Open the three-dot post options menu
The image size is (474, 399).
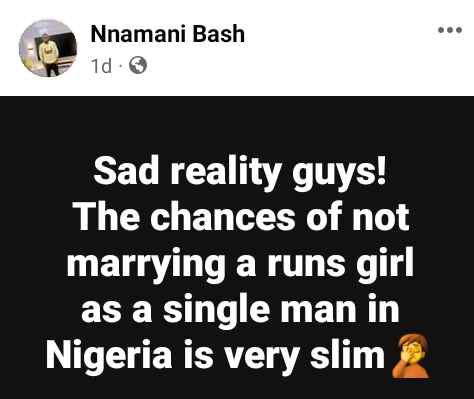450,30
